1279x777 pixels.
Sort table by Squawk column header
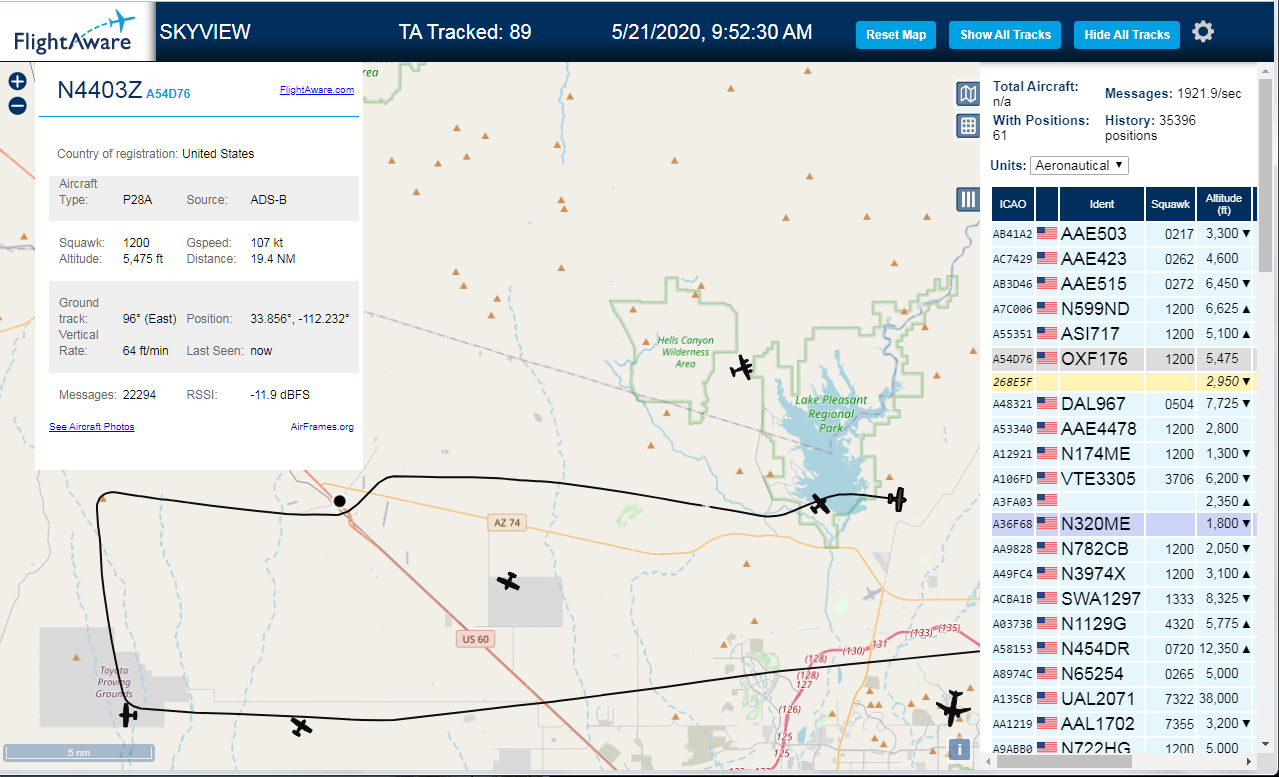pyautogui.click(x=1170, y=204)
